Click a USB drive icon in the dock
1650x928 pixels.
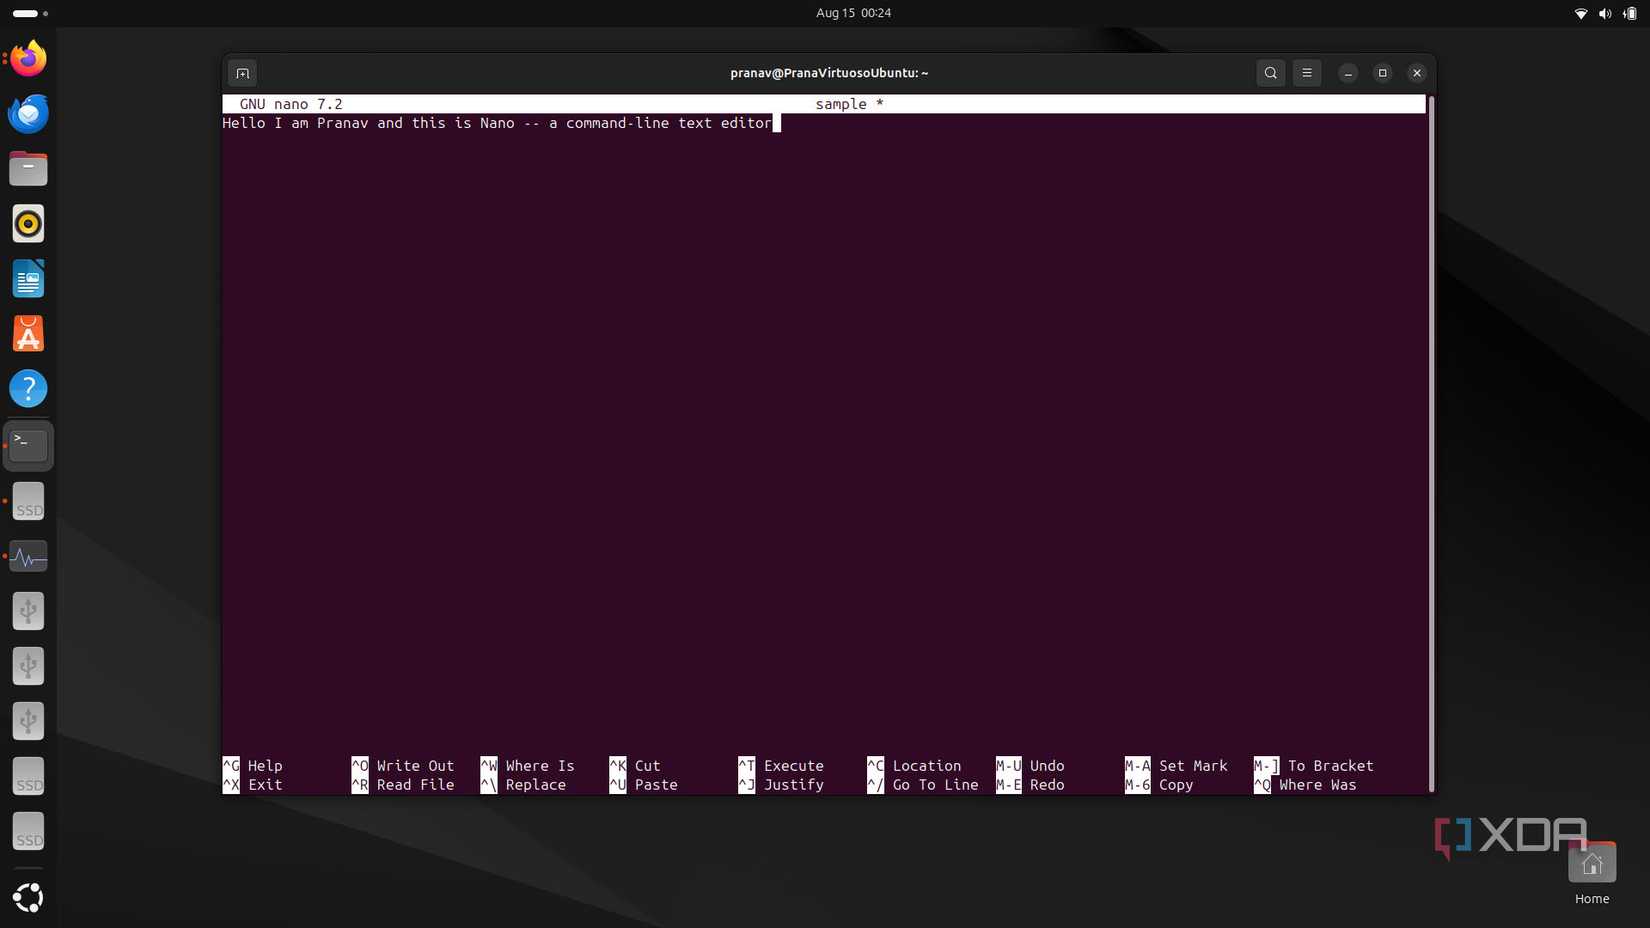[27, 611]
